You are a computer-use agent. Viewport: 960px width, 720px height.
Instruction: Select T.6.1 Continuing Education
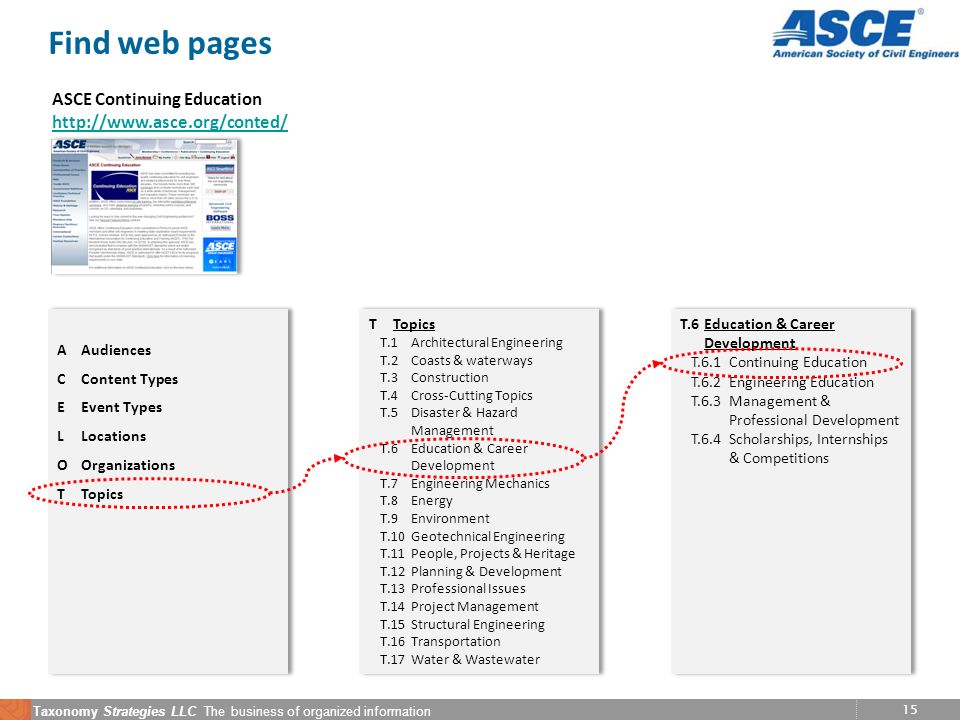point(779,362)
